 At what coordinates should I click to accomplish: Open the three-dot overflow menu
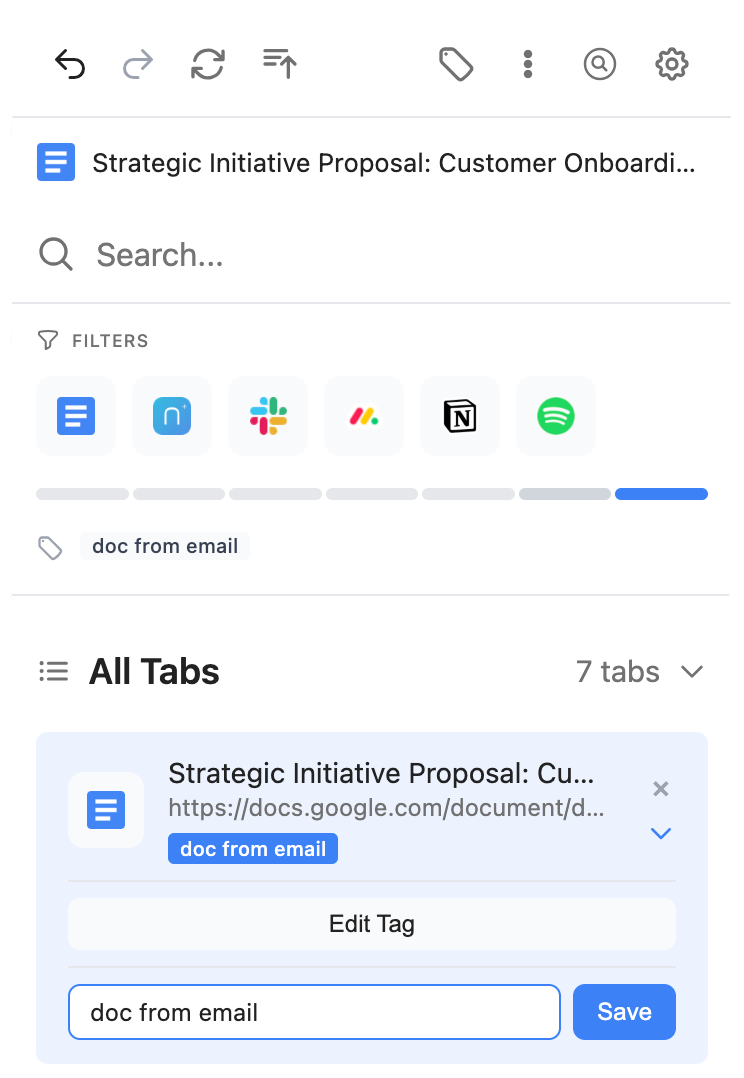527,64
